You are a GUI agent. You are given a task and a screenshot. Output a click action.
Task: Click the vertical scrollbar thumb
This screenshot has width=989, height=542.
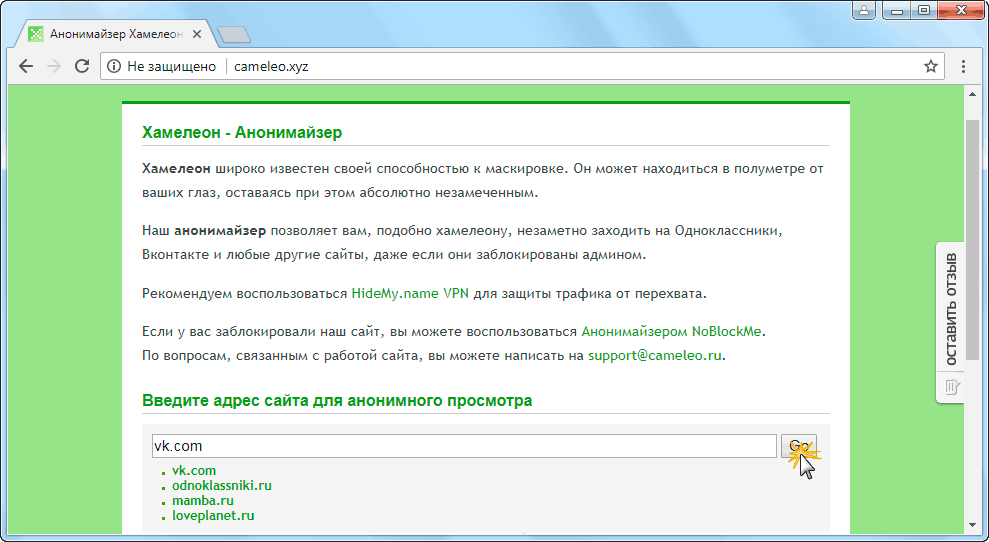point(972,240)
